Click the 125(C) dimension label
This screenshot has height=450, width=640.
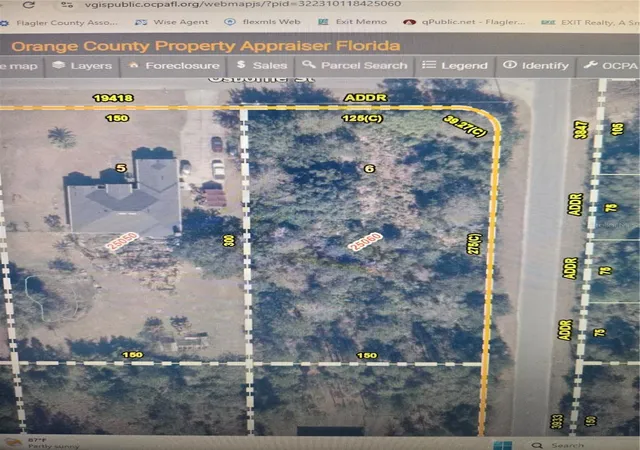[362, 118]
